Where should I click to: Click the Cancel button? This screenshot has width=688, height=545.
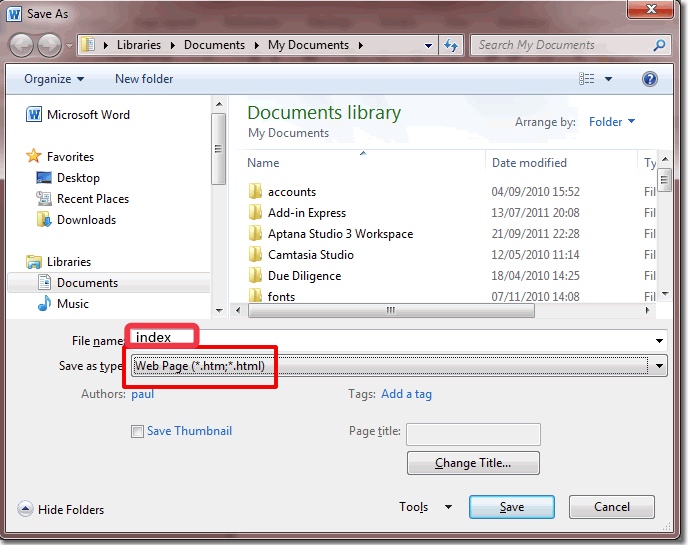612,507
